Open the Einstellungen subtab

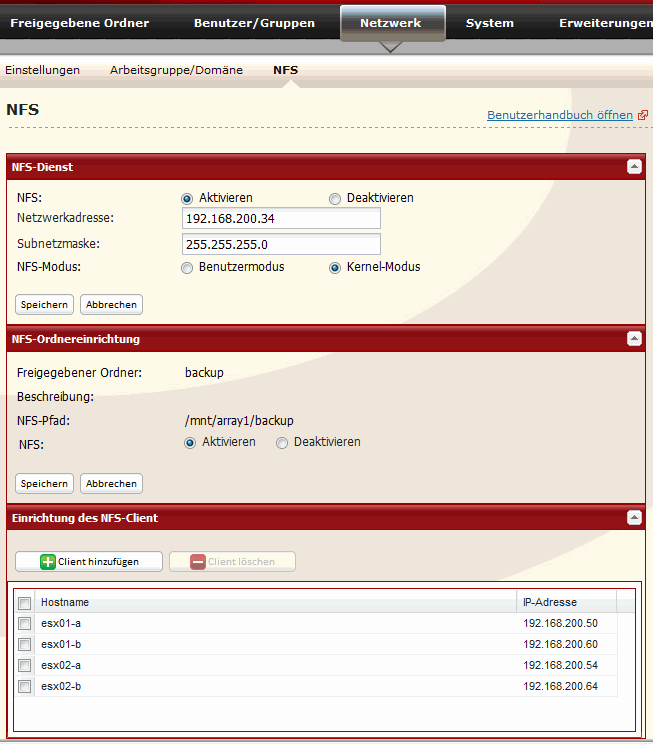point(42,70)
